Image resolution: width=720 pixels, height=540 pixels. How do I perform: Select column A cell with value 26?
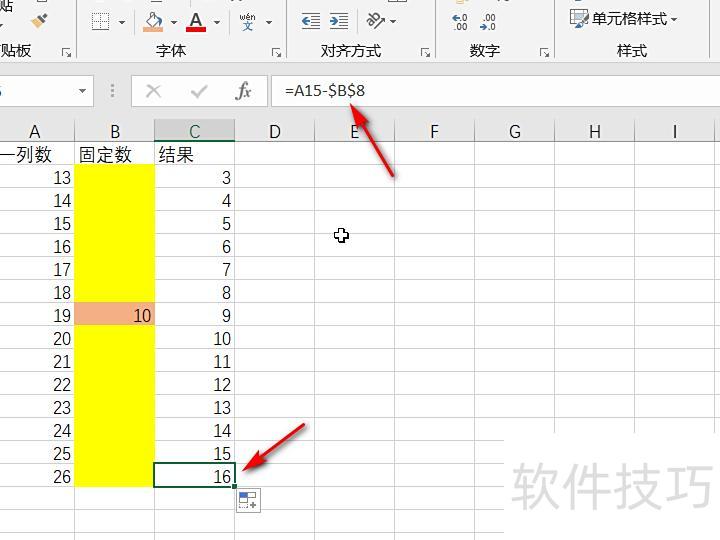click(37, 475)
